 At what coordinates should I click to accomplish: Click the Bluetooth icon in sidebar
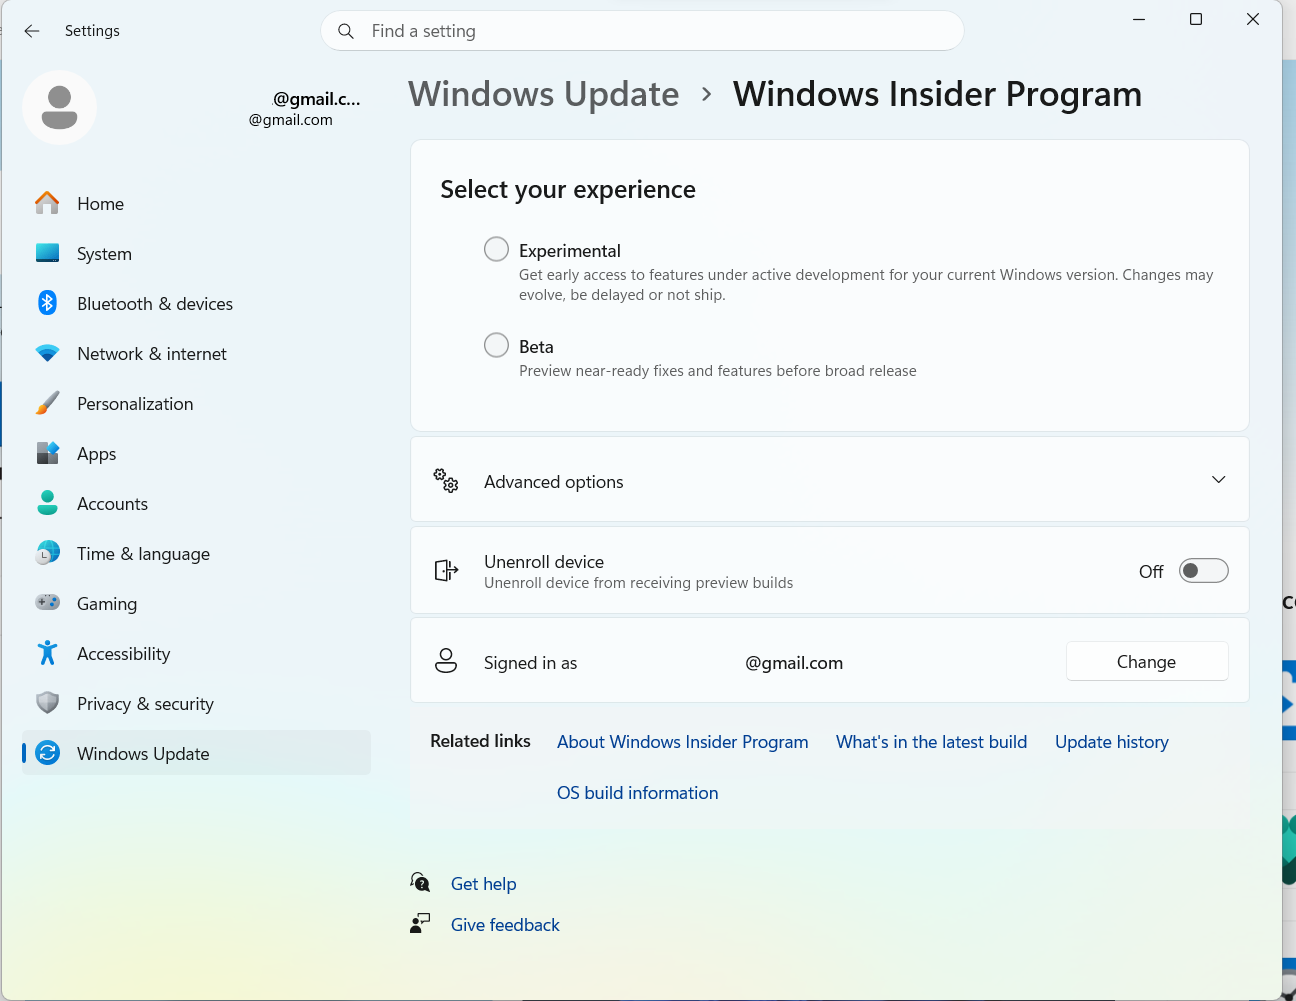tap(47, 303)
